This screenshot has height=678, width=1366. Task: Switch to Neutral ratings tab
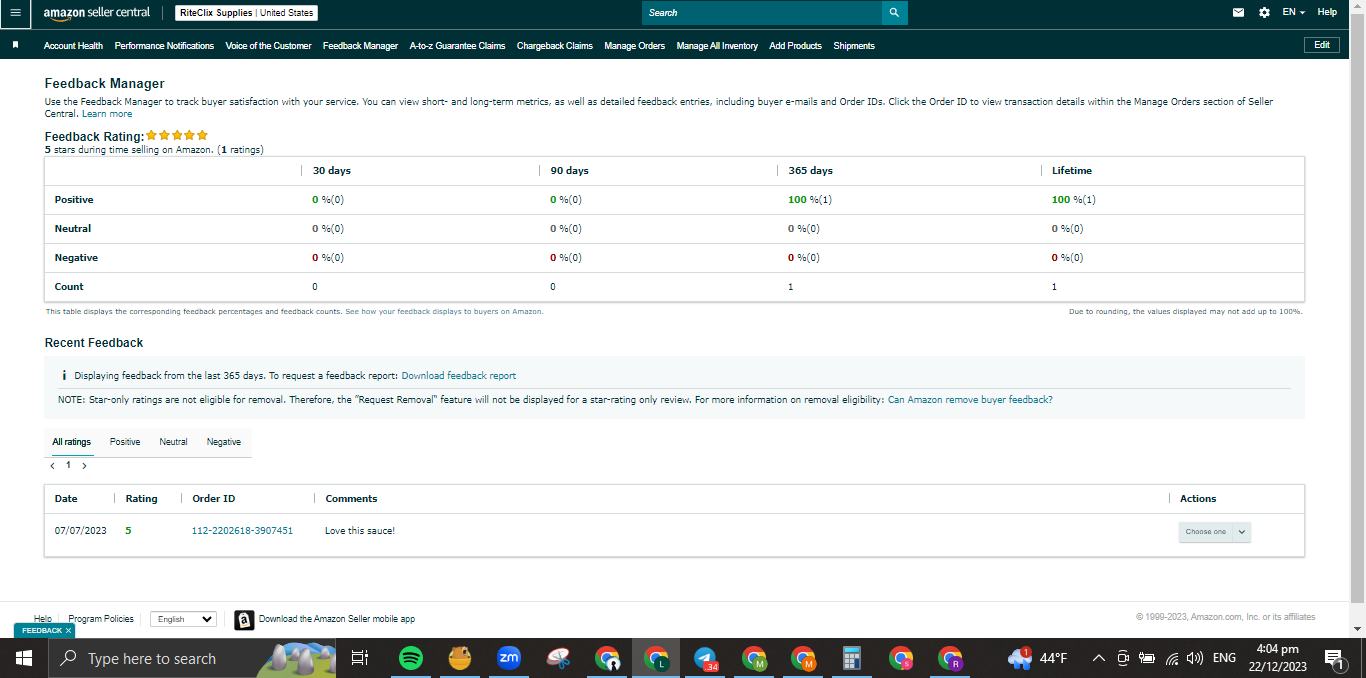(x=173, y=442)
